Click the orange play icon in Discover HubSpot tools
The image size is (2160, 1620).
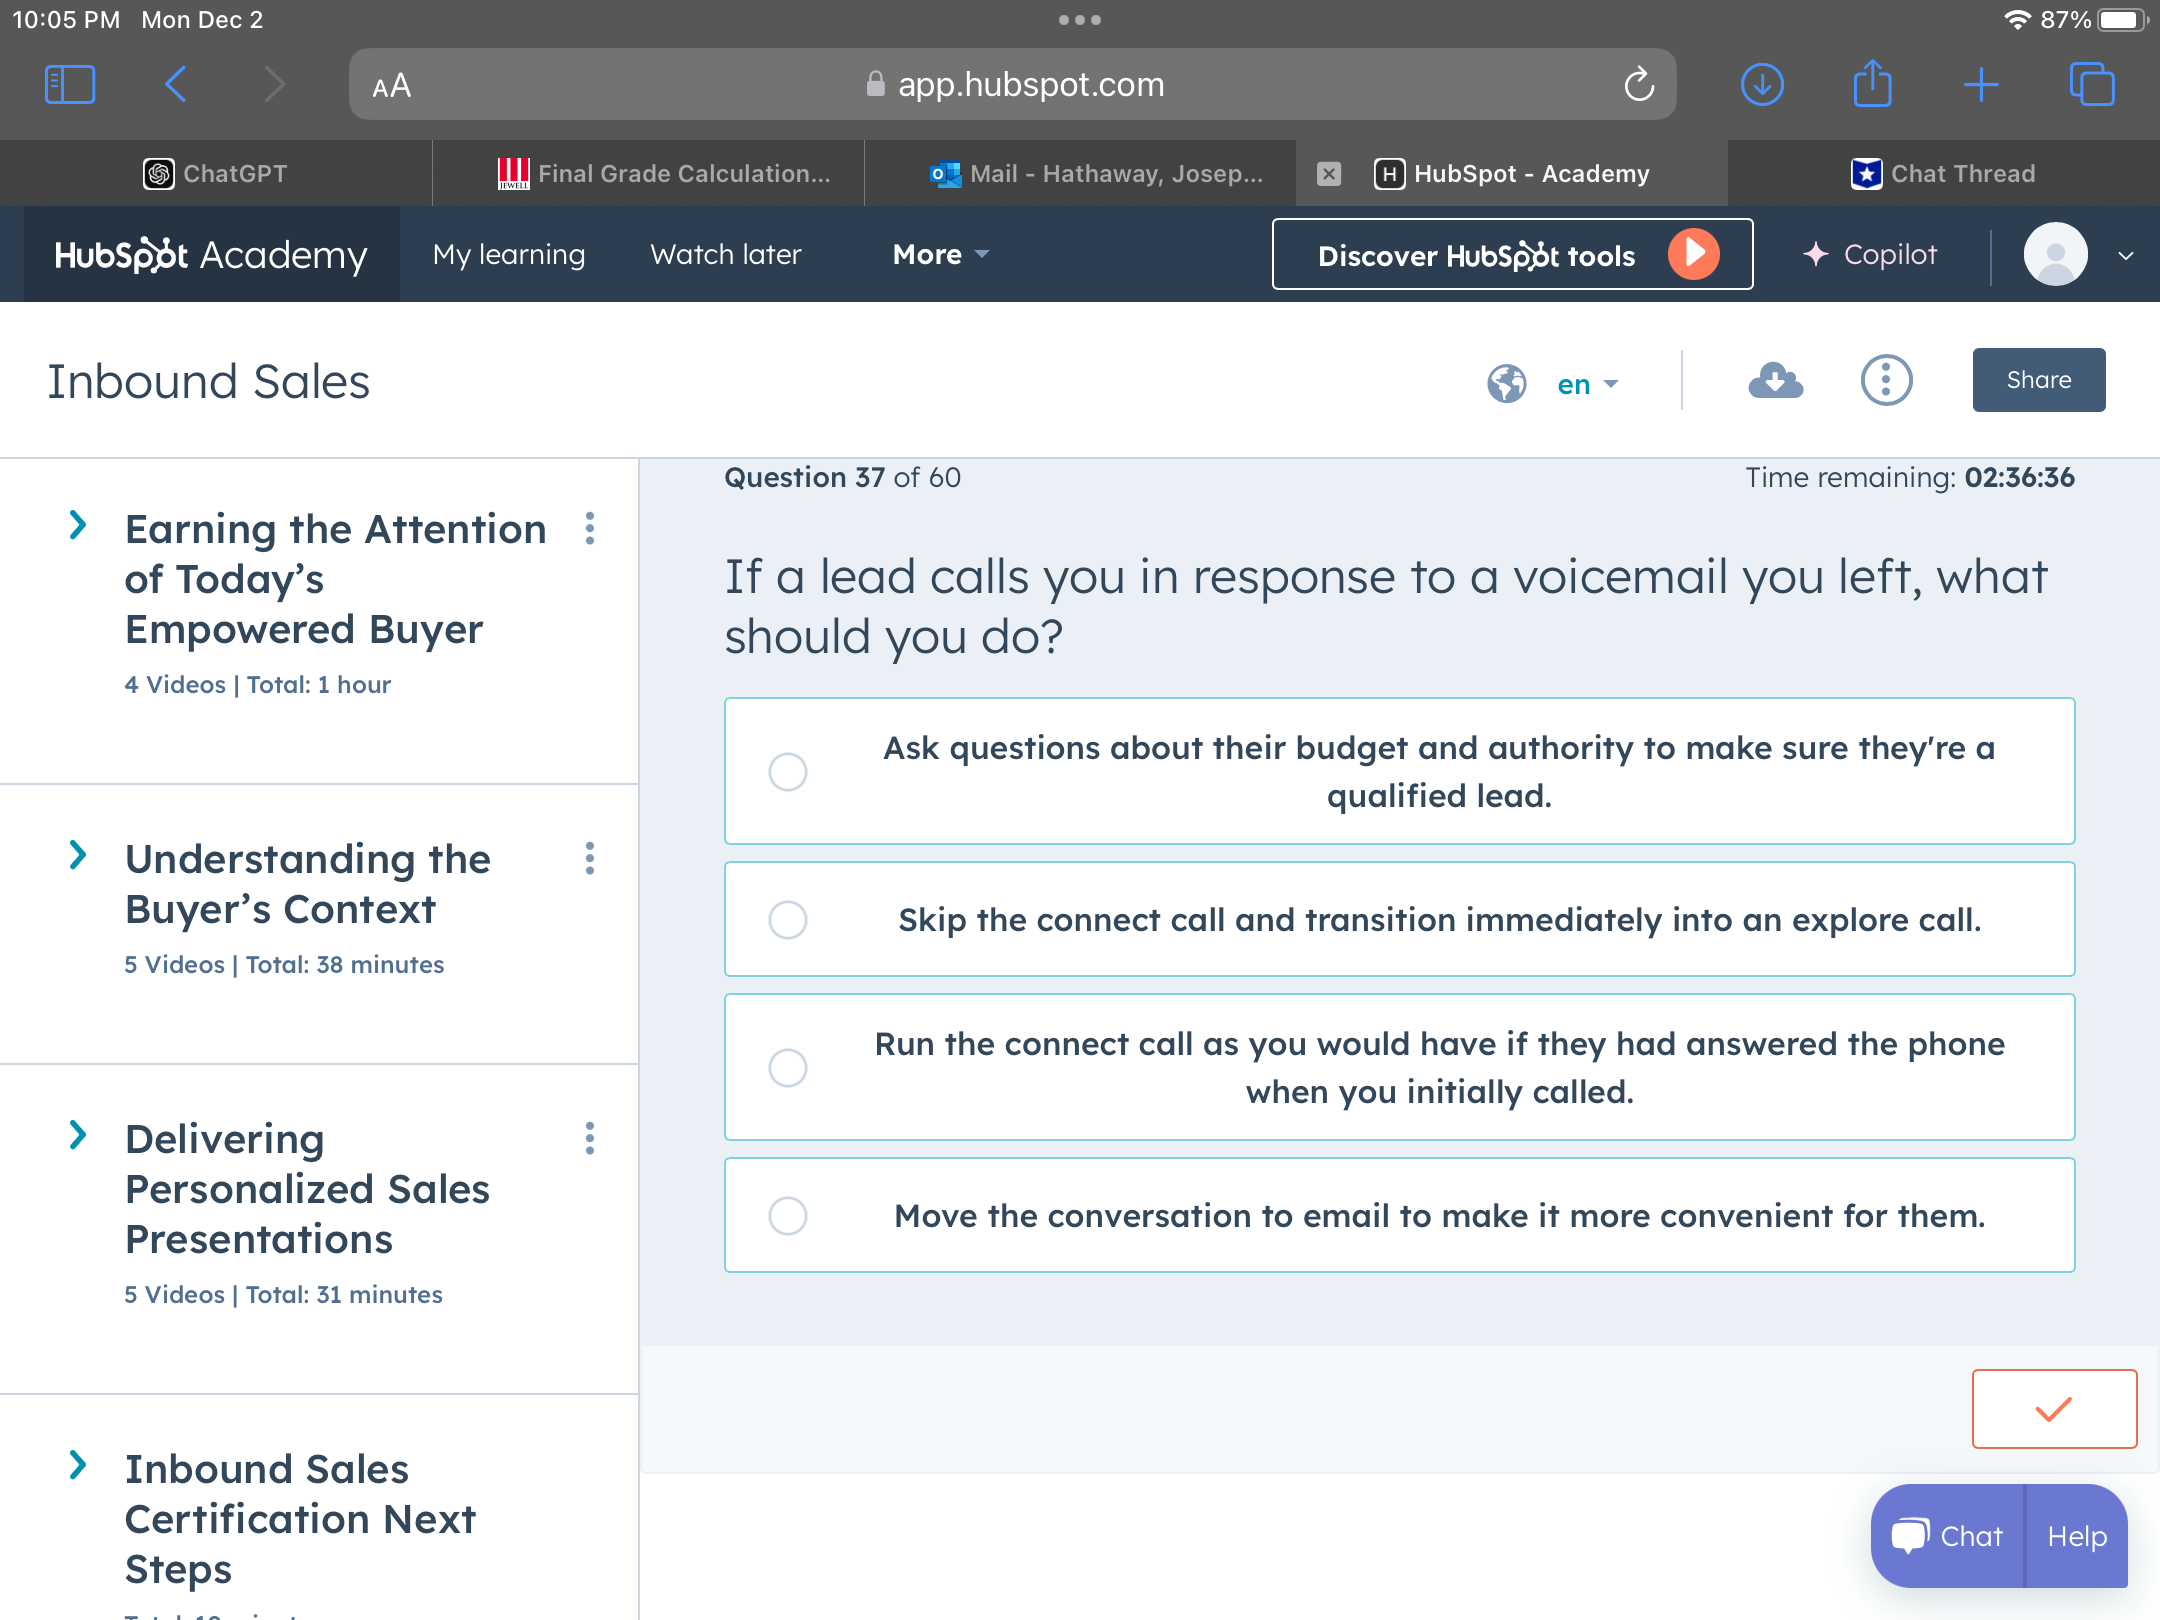coord(1693,254)
